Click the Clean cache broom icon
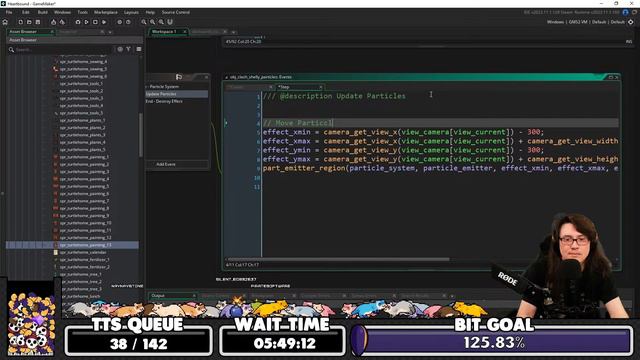Screen dimensions: 640x360 pos(62,22)
